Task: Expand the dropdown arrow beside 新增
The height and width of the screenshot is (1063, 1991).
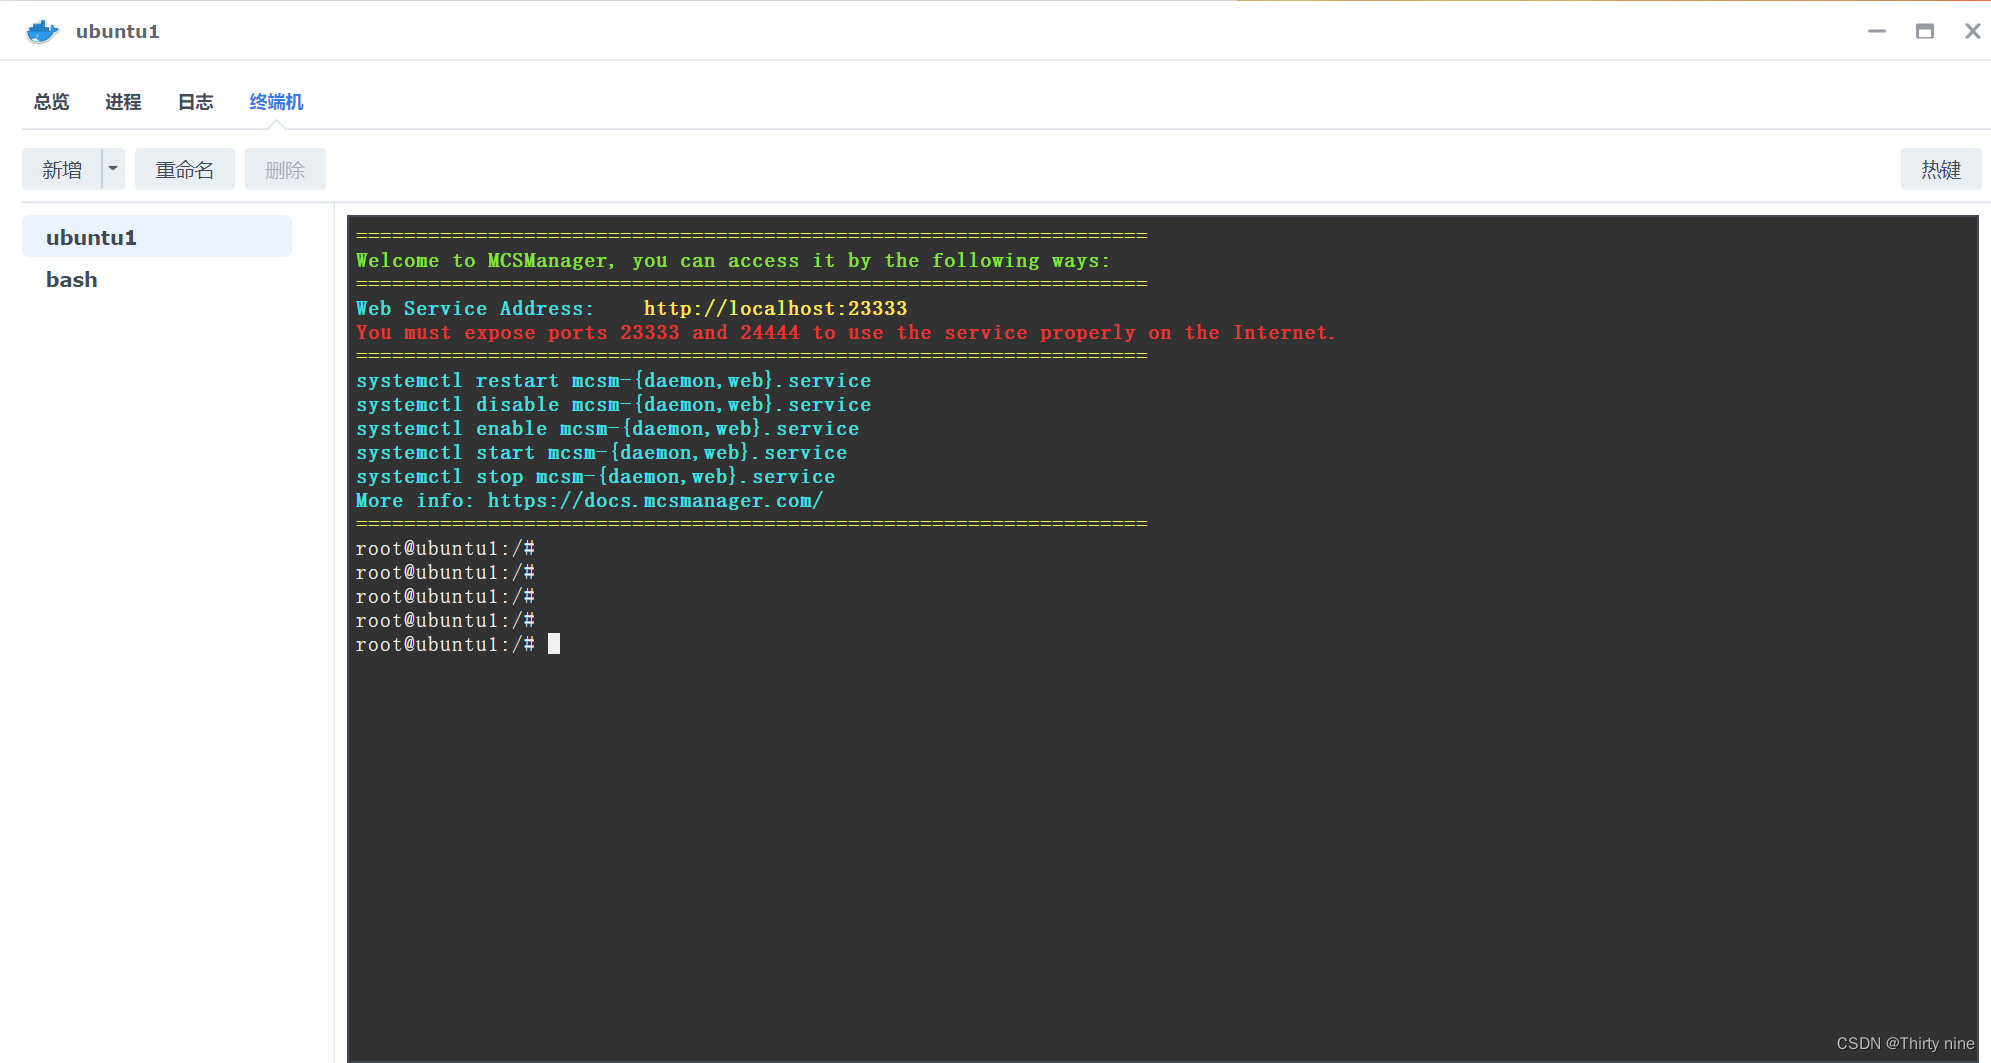Action: 112,168
